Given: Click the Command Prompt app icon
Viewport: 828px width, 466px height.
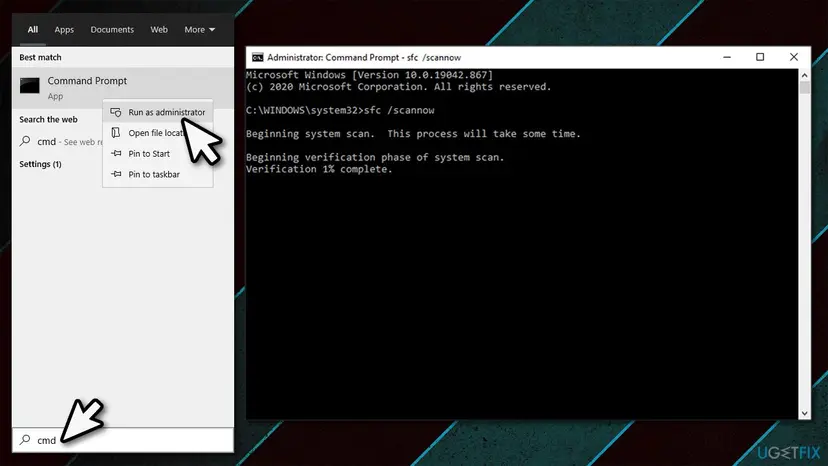Looking at the screenshot, I should (x=30, y=86).
